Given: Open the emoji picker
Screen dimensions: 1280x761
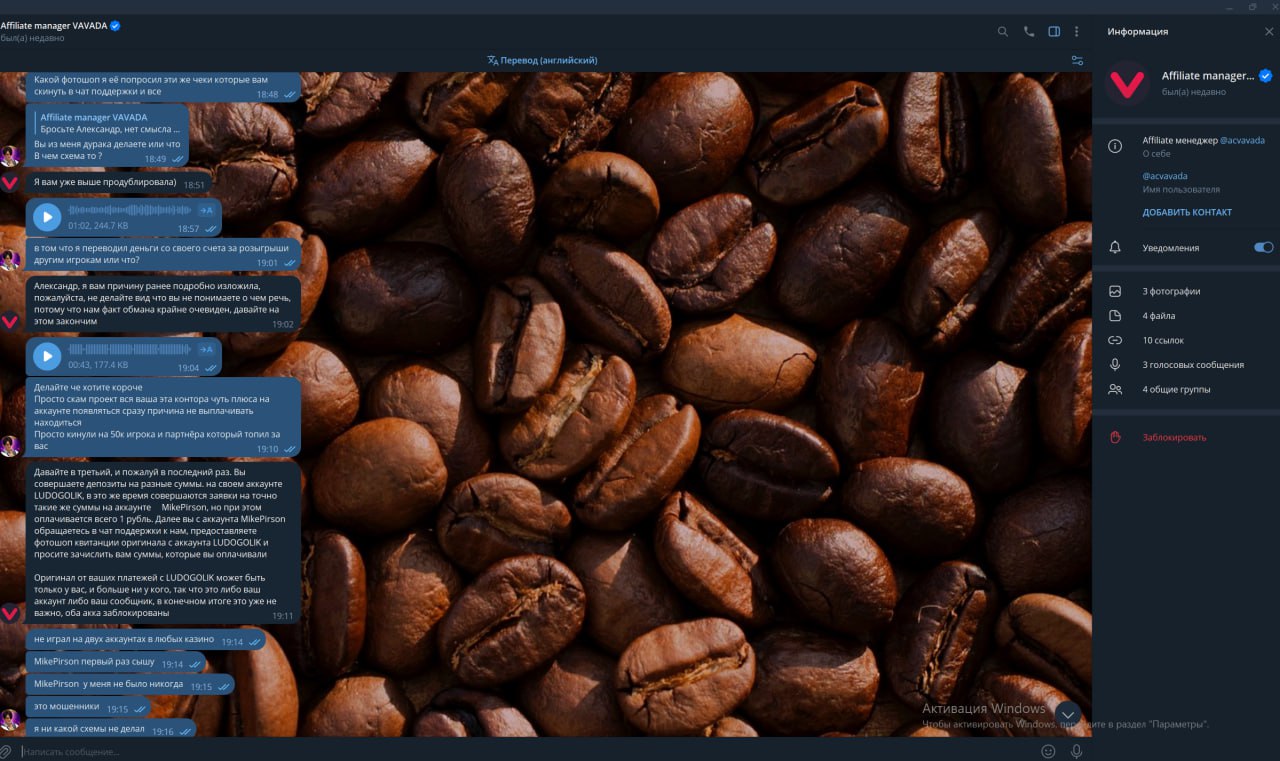Looking at the screenshot, I should coord(1048,751).
